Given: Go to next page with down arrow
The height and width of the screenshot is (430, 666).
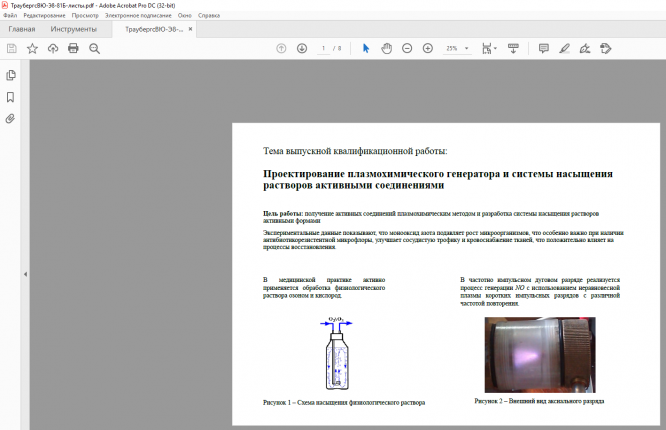Looking at the screenshot, I should [x=301, y=48].
